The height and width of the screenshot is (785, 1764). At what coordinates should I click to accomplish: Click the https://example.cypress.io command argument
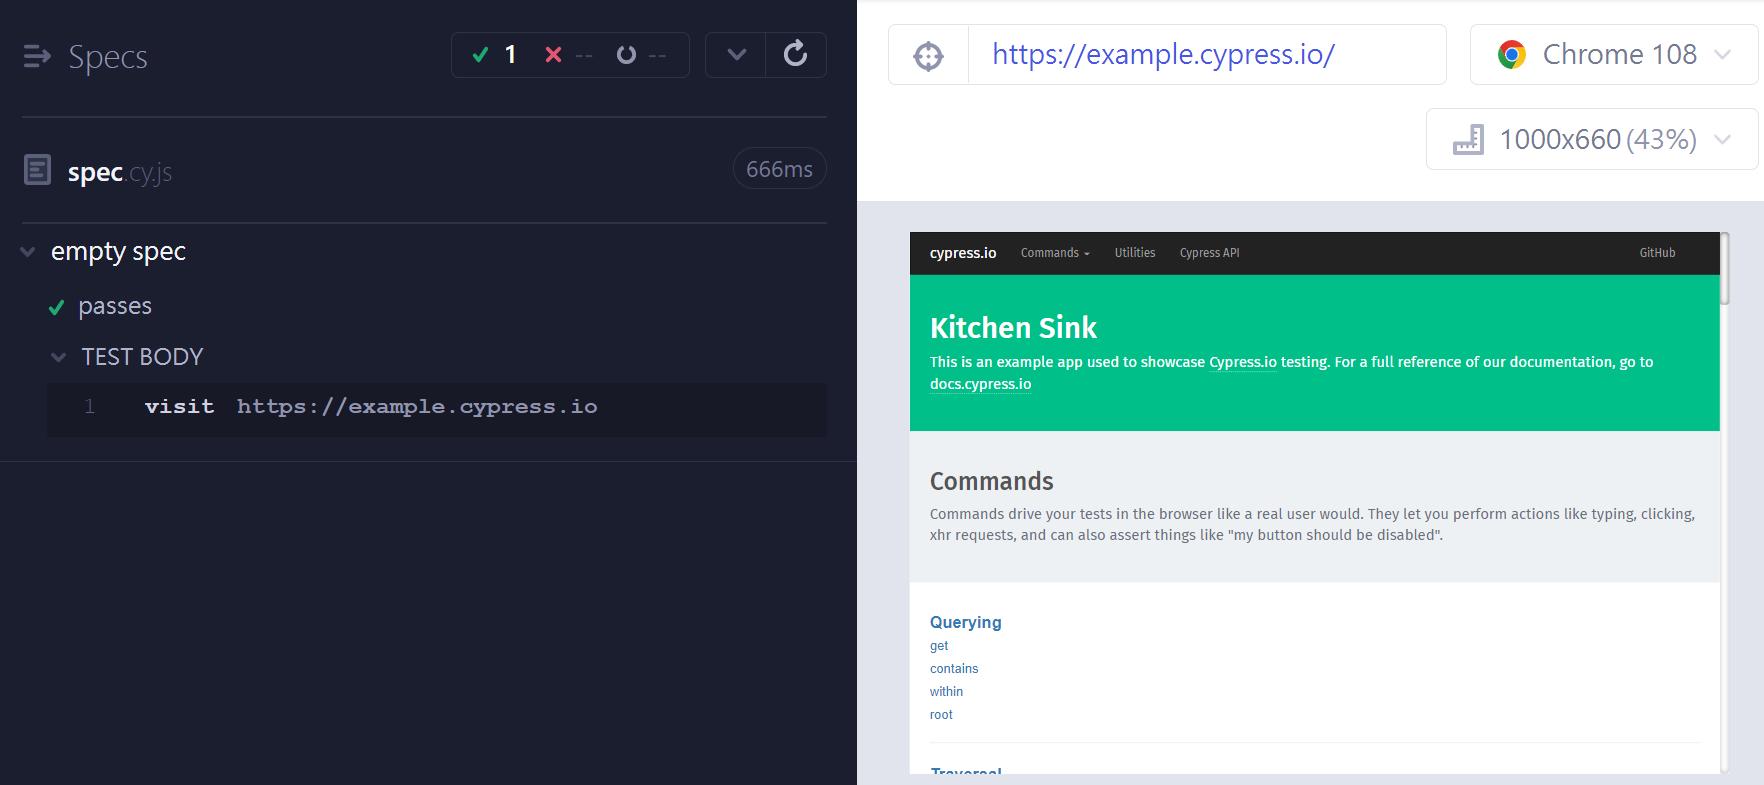click(x=417, y=407)
